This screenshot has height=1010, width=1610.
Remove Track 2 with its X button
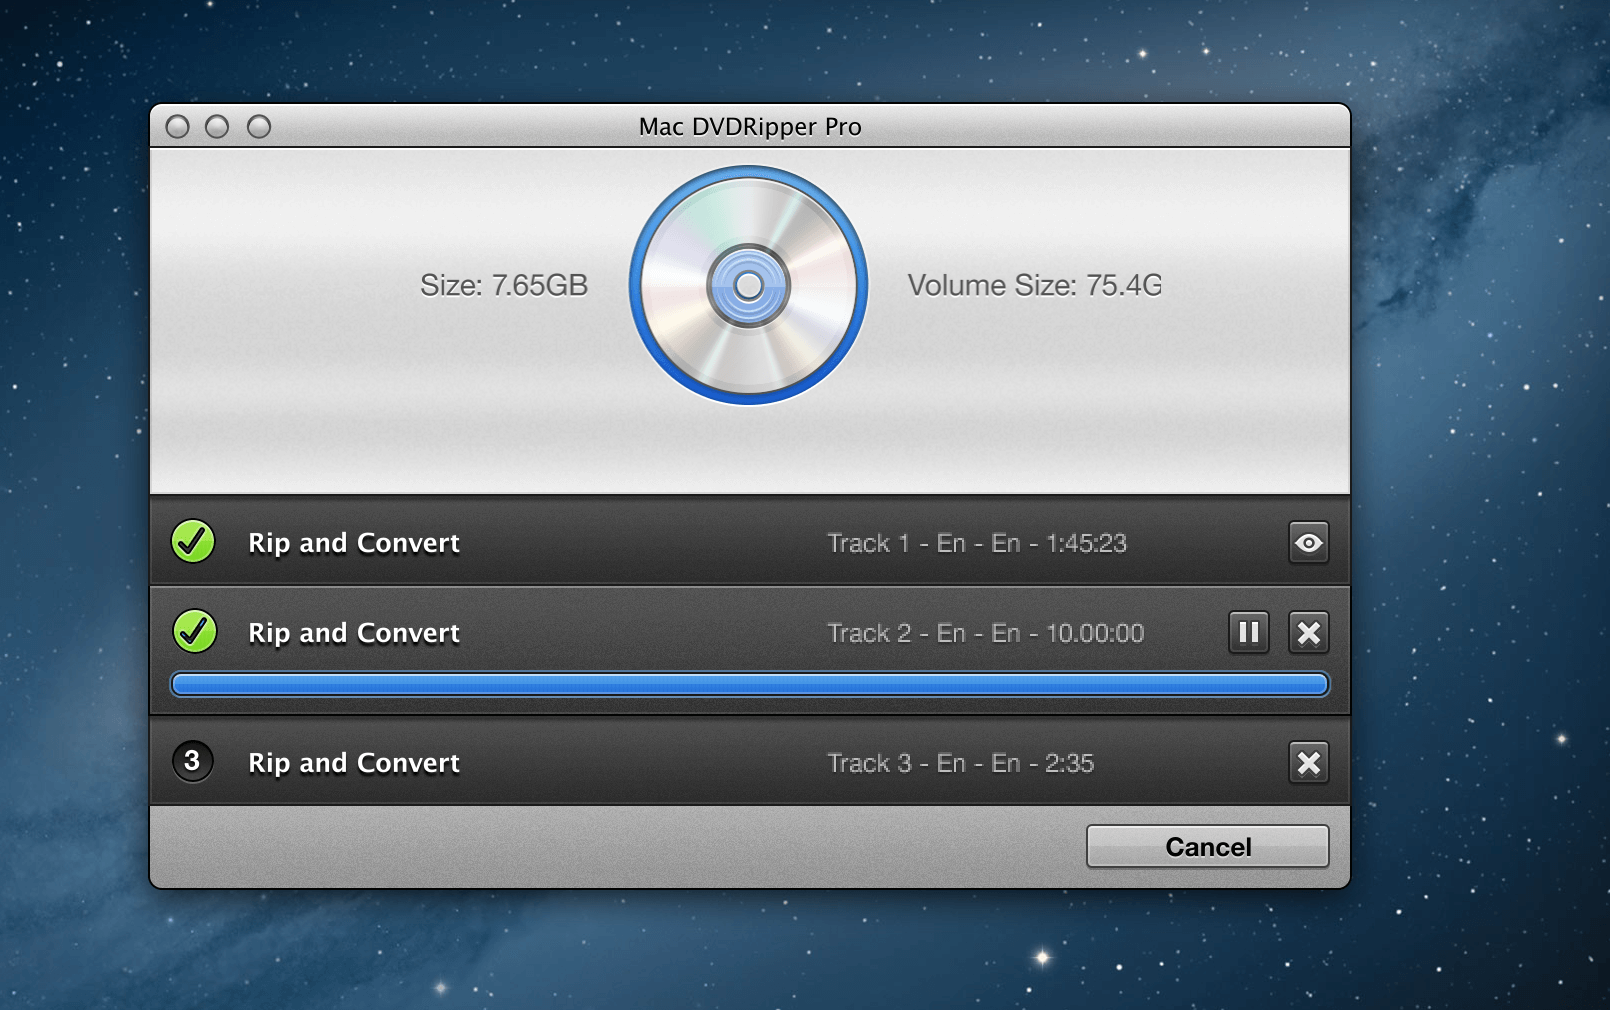pyautogui.click(x=1308, y=633)
